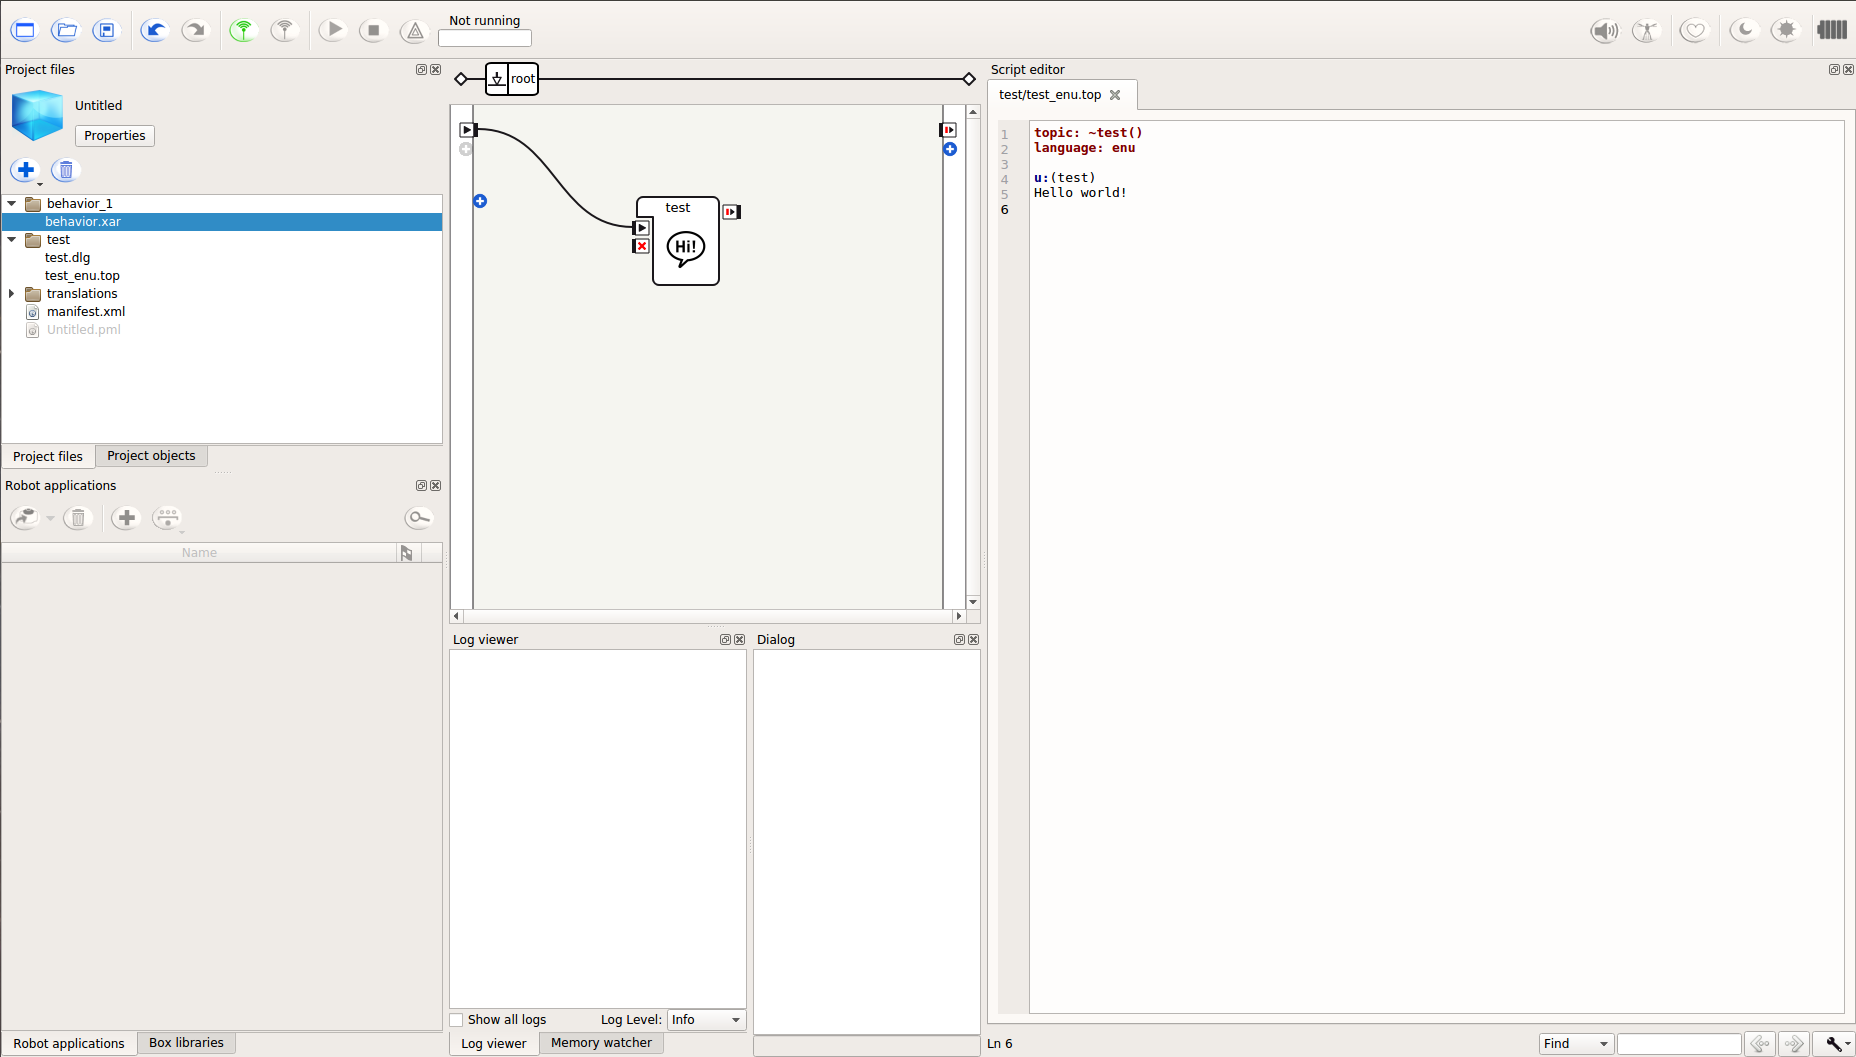Click the New project icon
Viewport: 1856px width, 1057px height.
point(25,30)
